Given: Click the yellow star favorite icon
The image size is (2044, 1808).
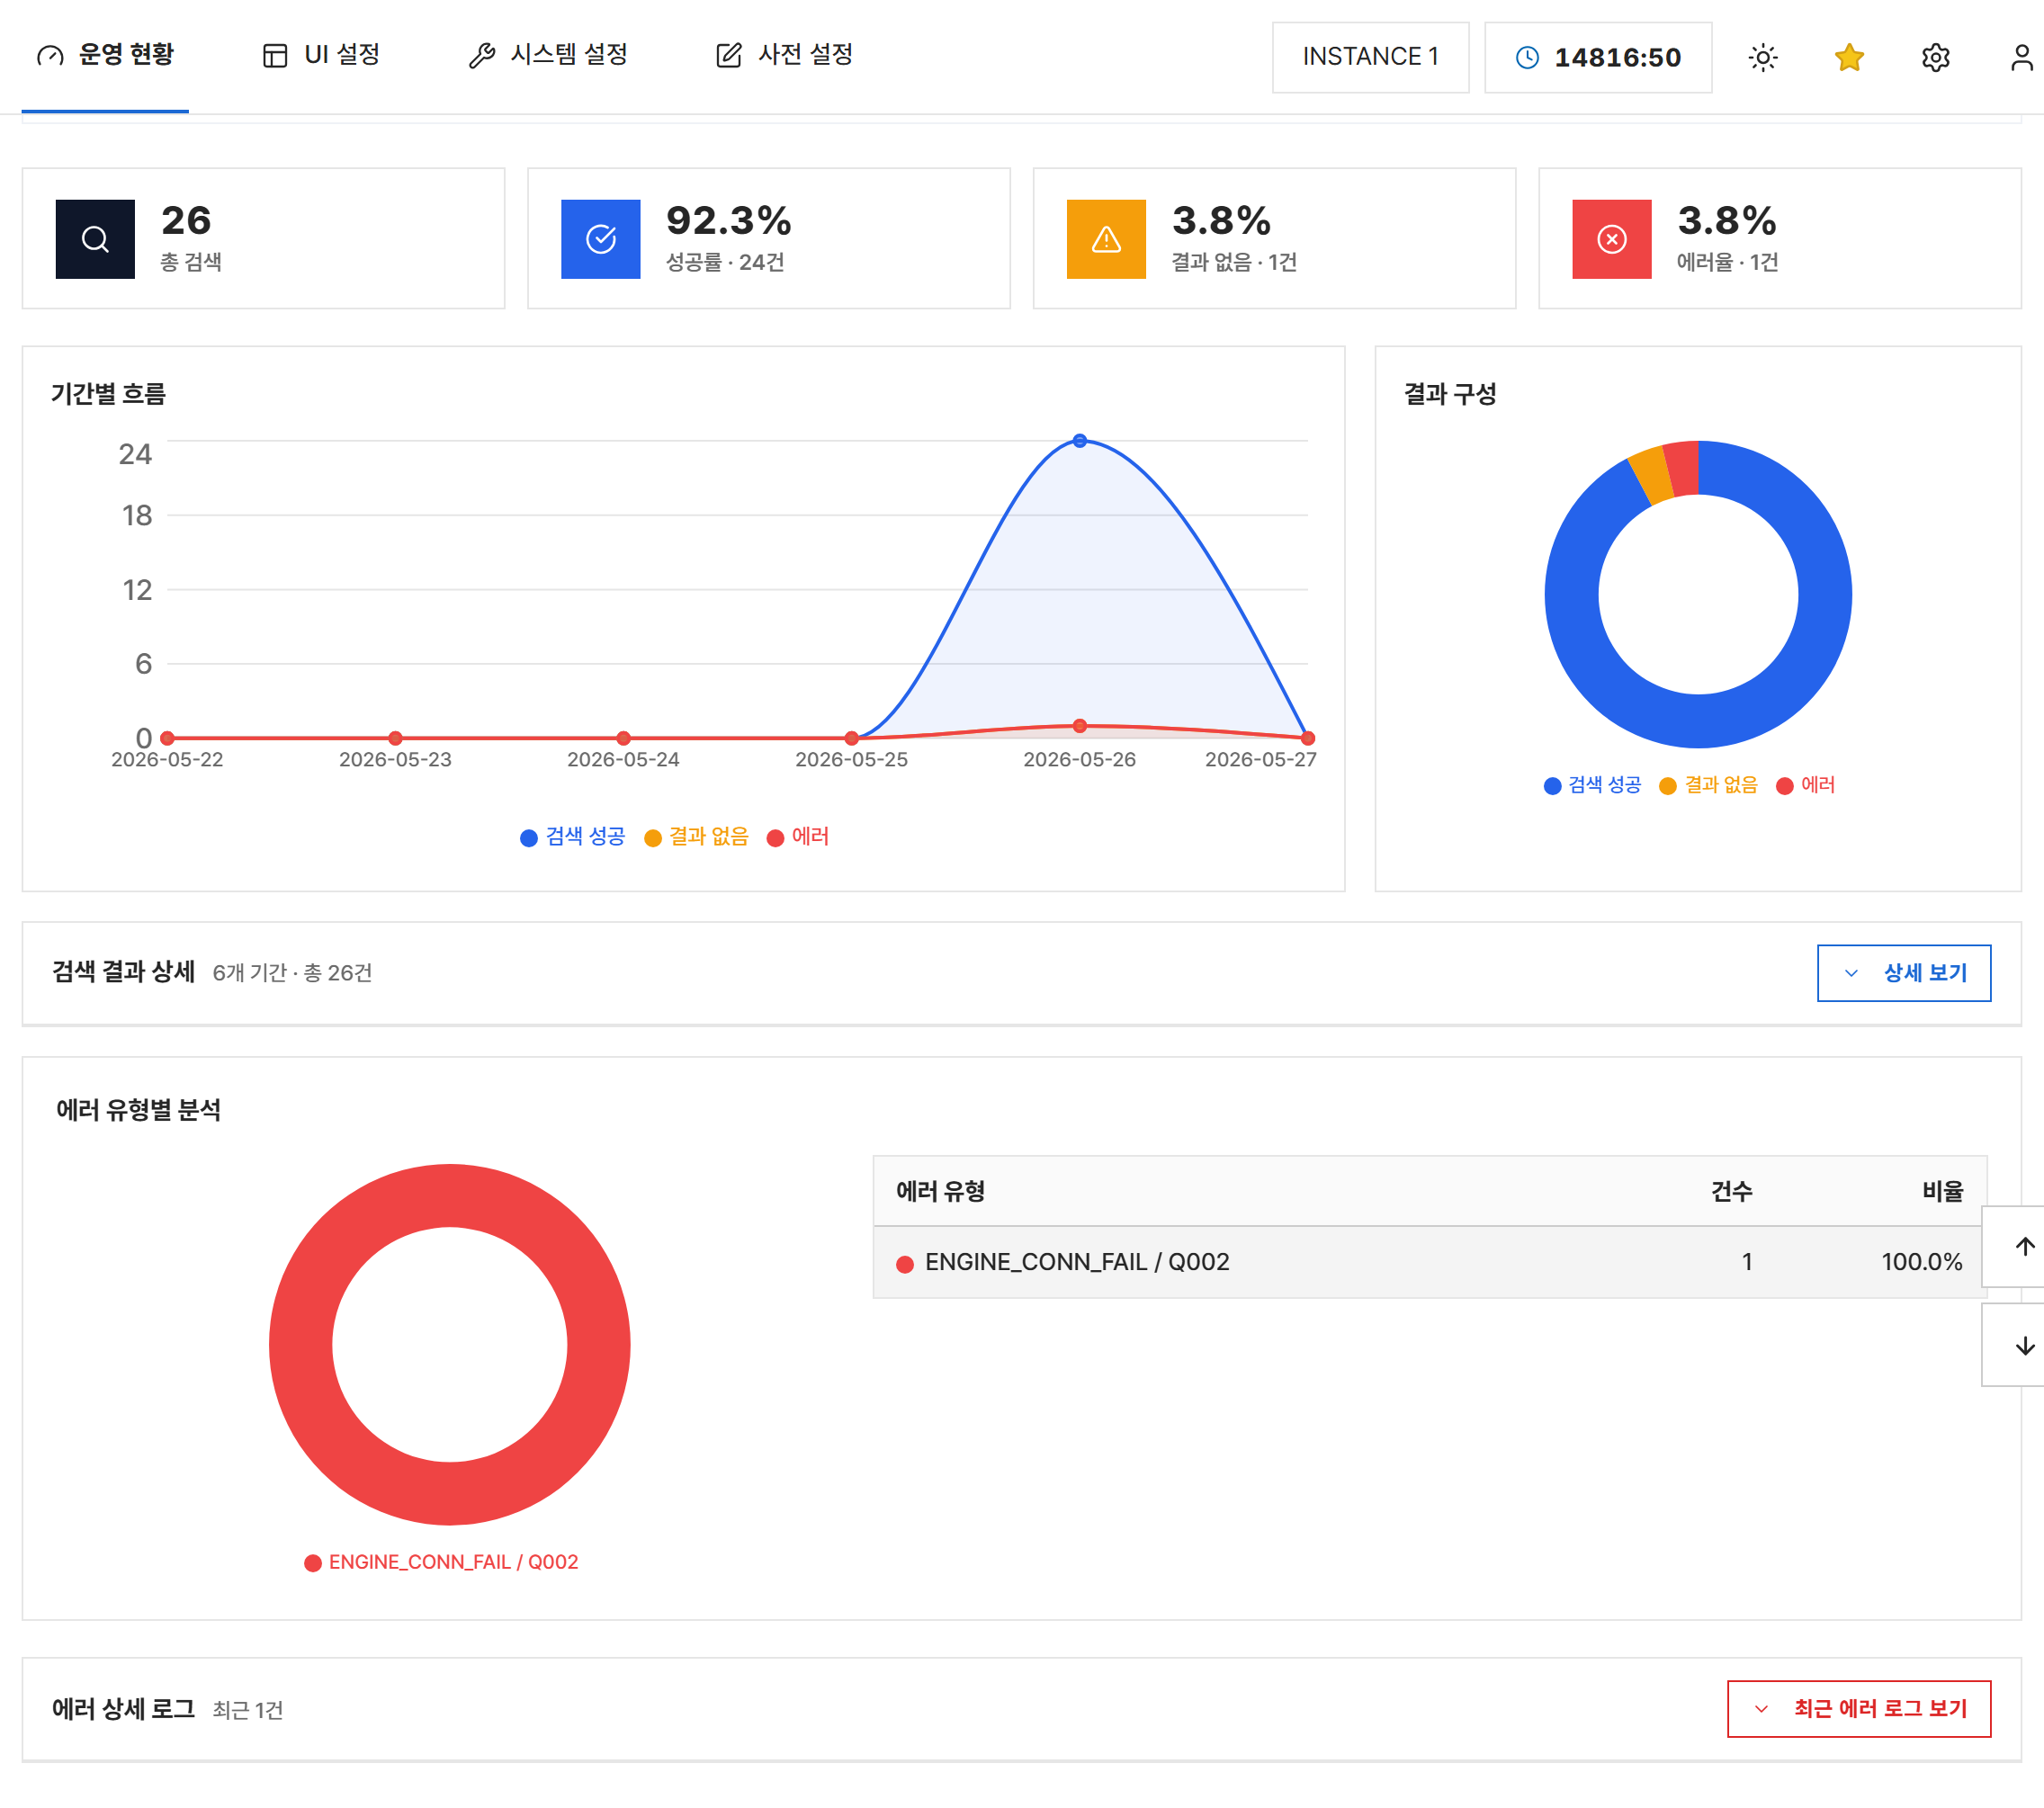Looking at the screenshot, I should 1849,57.
